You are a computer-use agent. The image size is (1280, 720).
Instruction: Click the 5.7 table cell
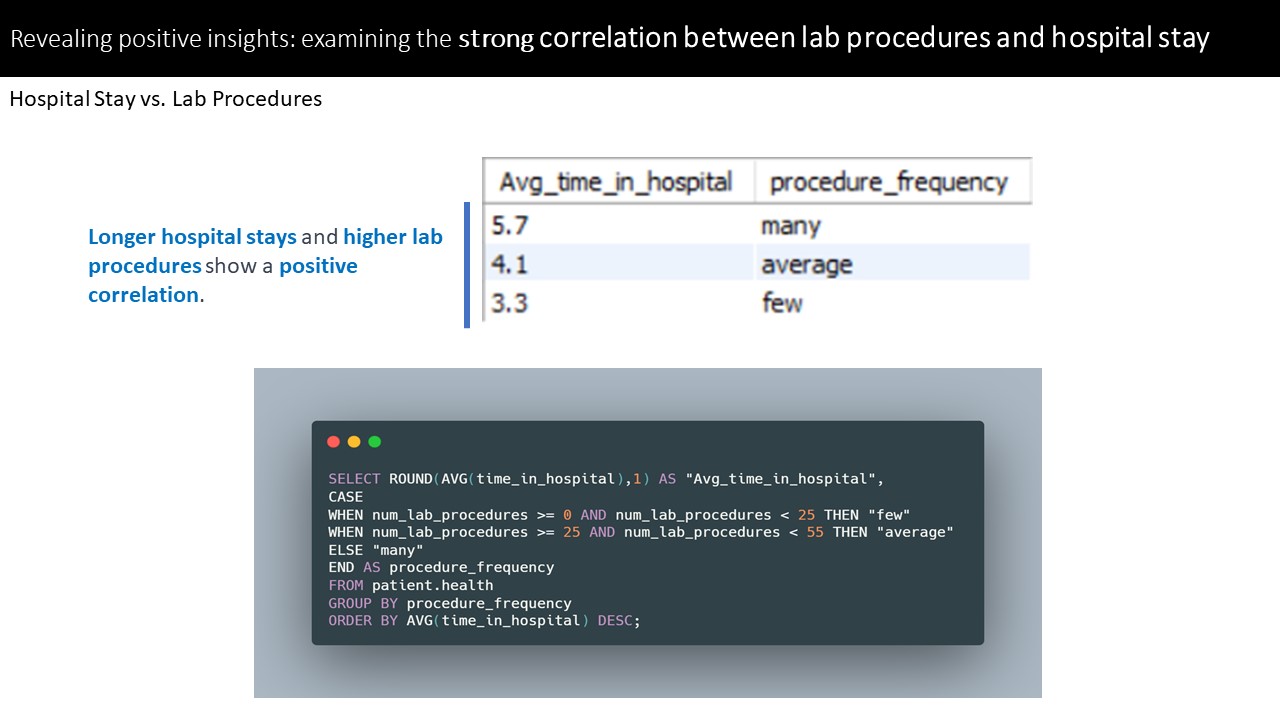click(619, 225)
